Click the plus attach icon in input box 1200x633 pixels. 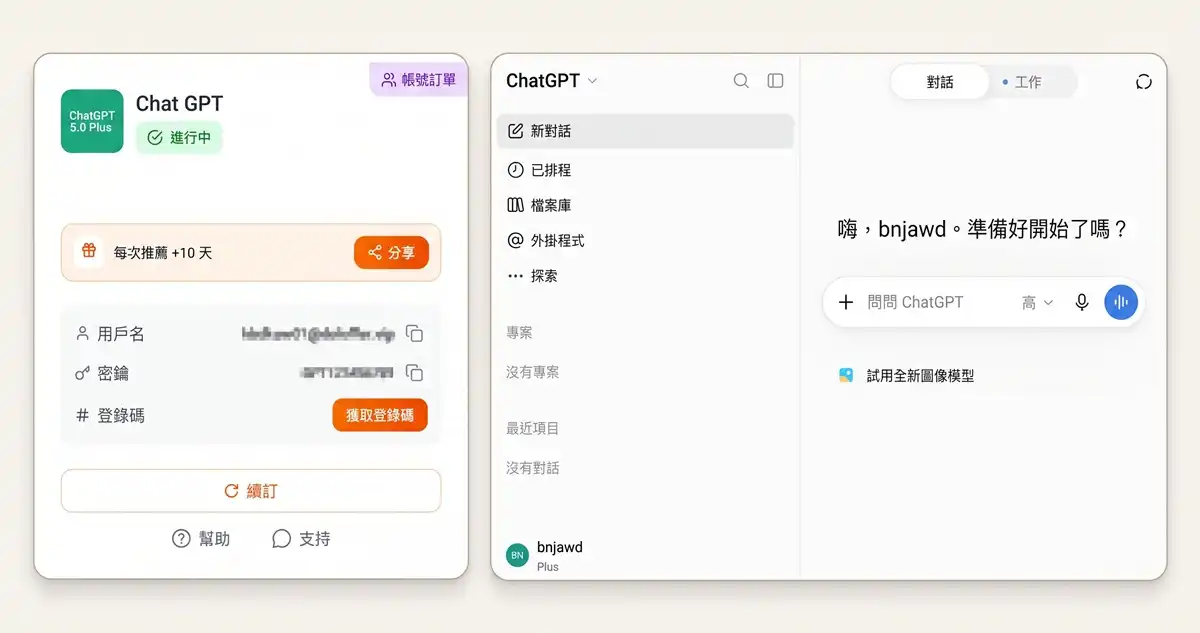(846, 302)
